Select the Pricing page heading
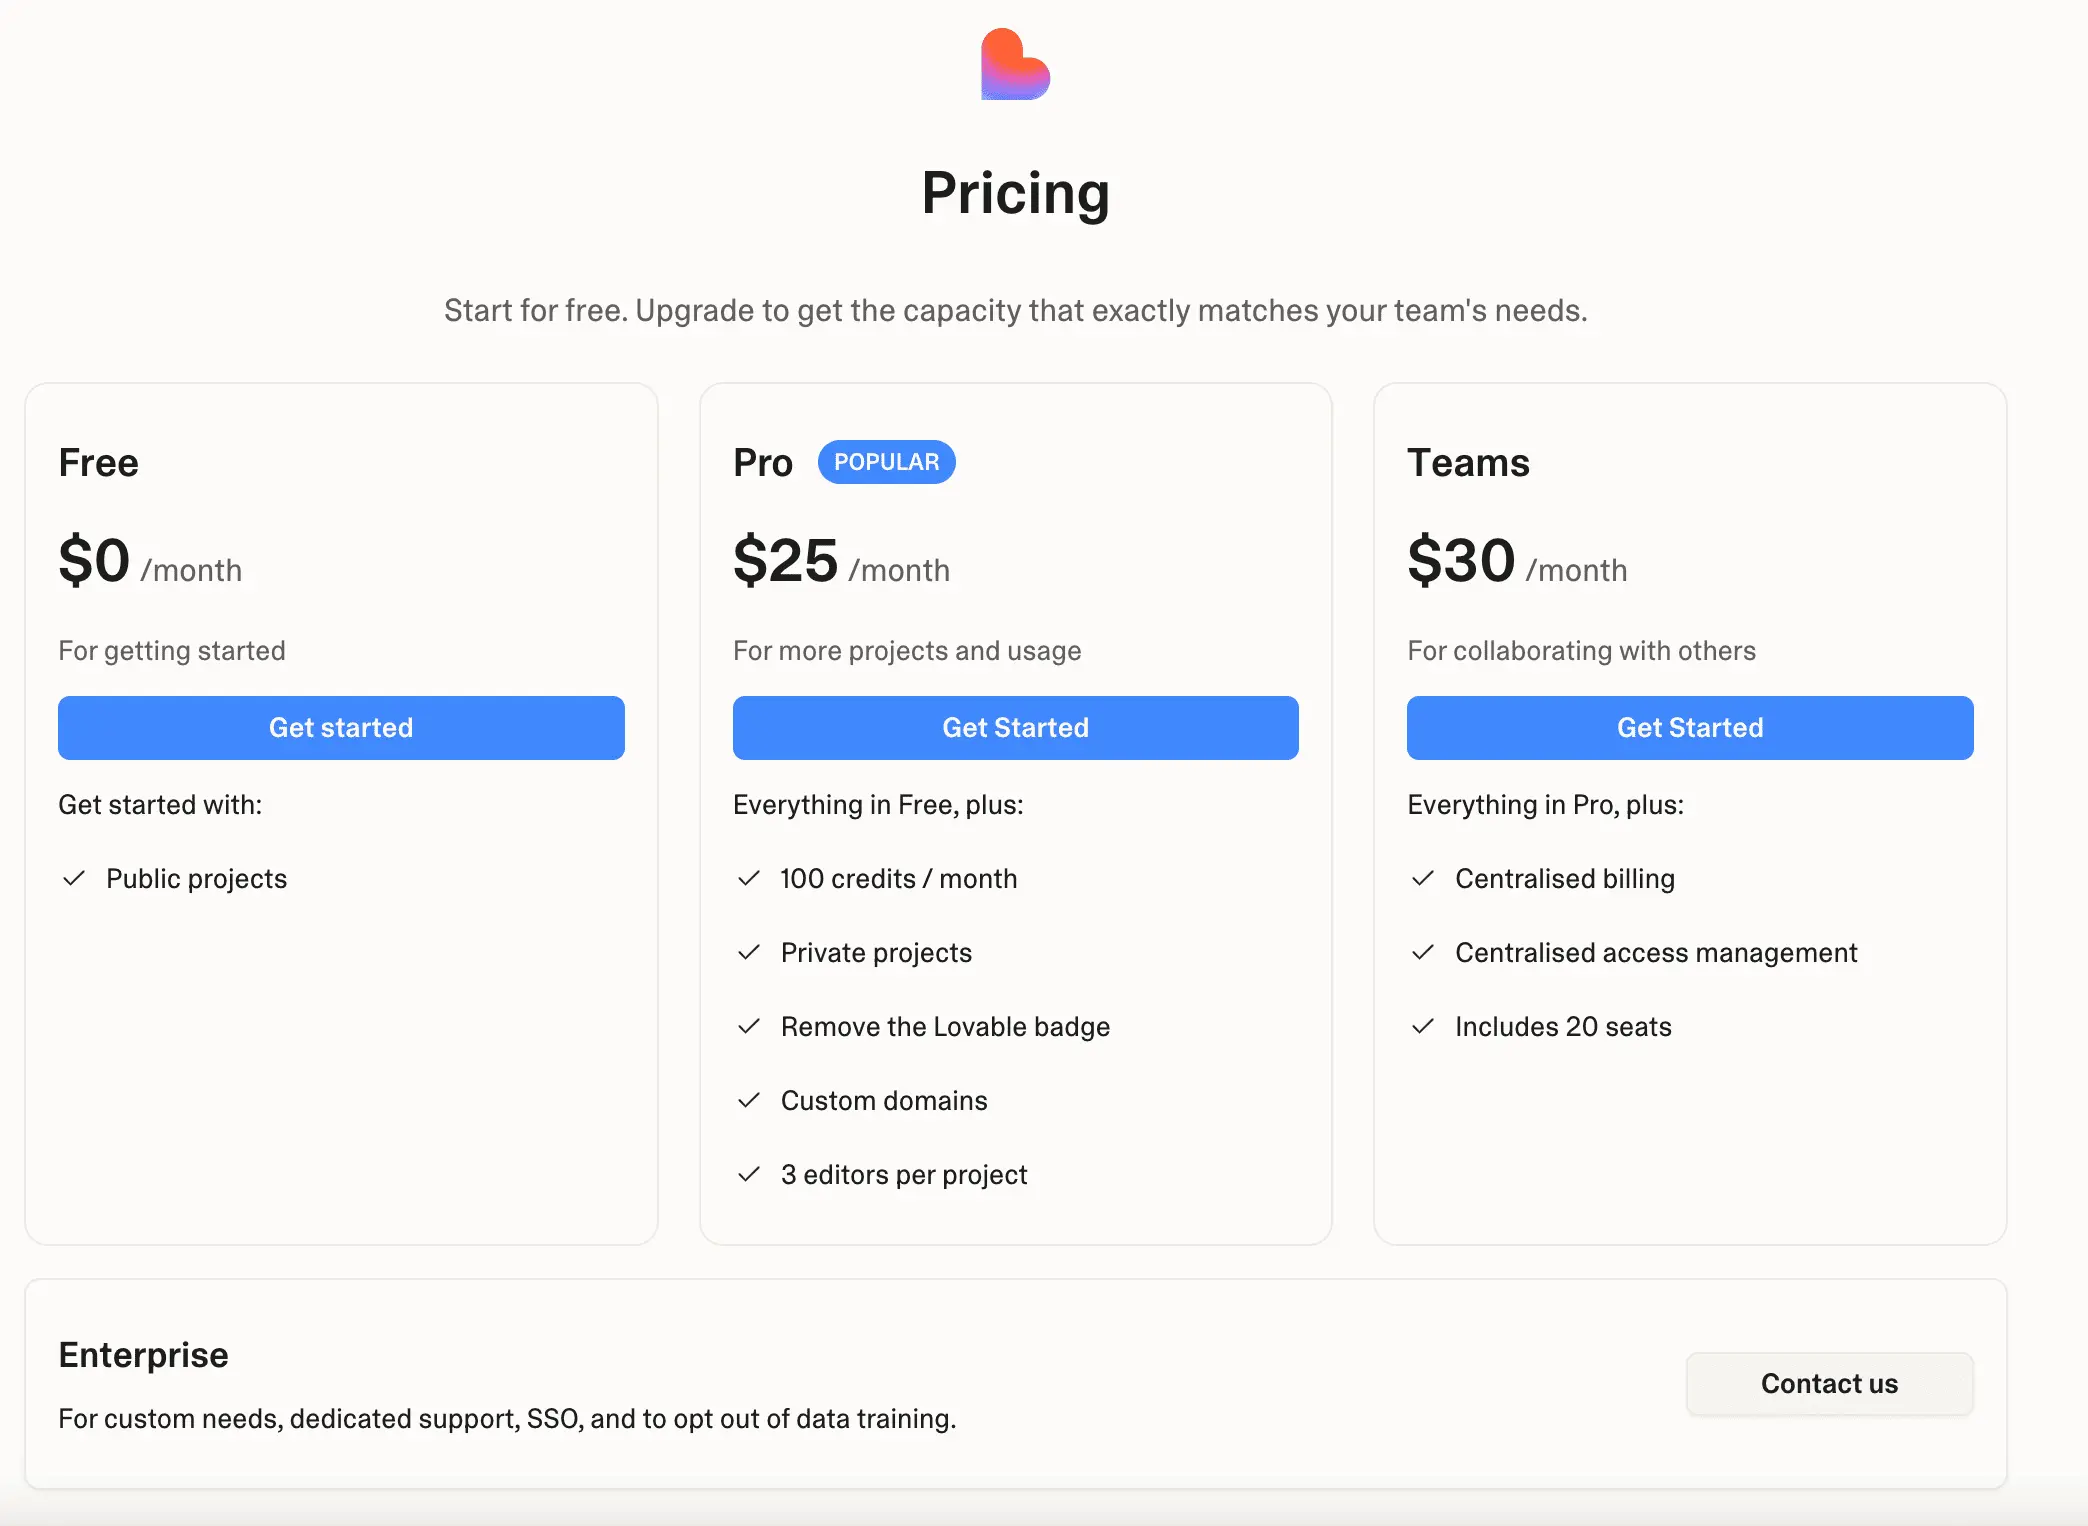Image resolution: width=2088 pixels, height=1526 pixels. (1015, 193)
